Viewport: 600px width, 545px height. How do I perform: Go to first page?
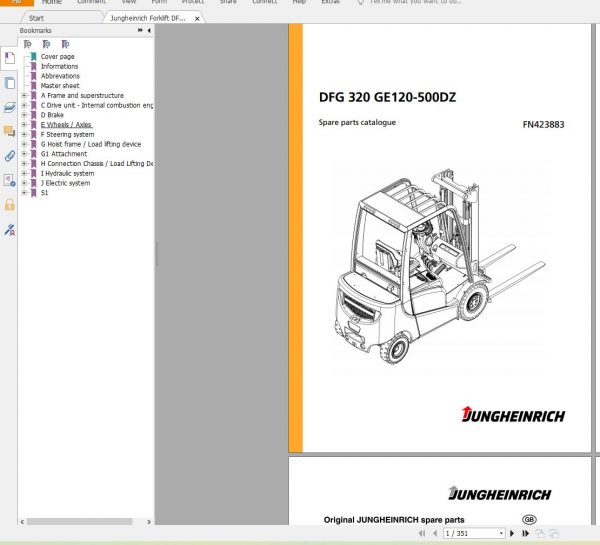(x=422, y=533)
